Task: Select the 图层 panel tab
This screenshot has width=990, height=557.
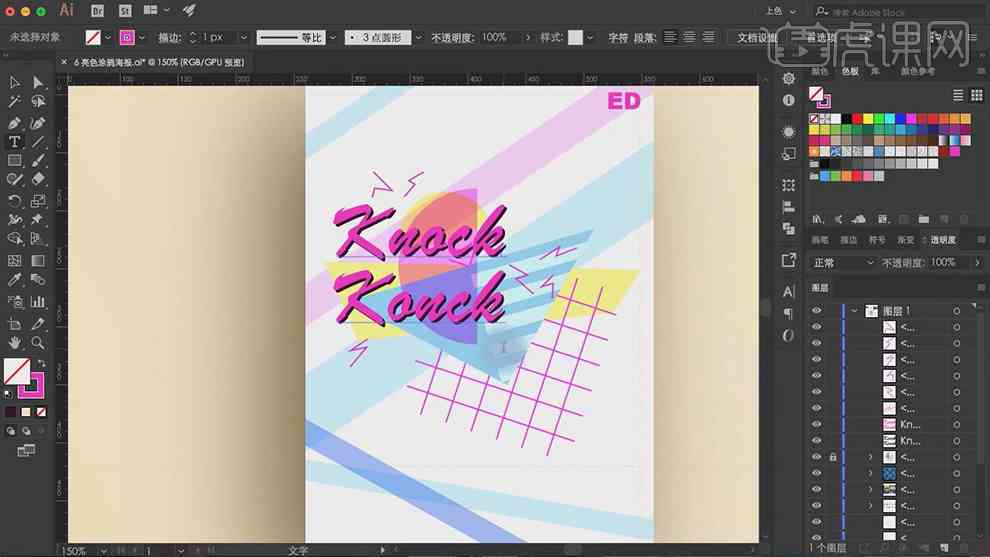Action: [x=820, y=288]
